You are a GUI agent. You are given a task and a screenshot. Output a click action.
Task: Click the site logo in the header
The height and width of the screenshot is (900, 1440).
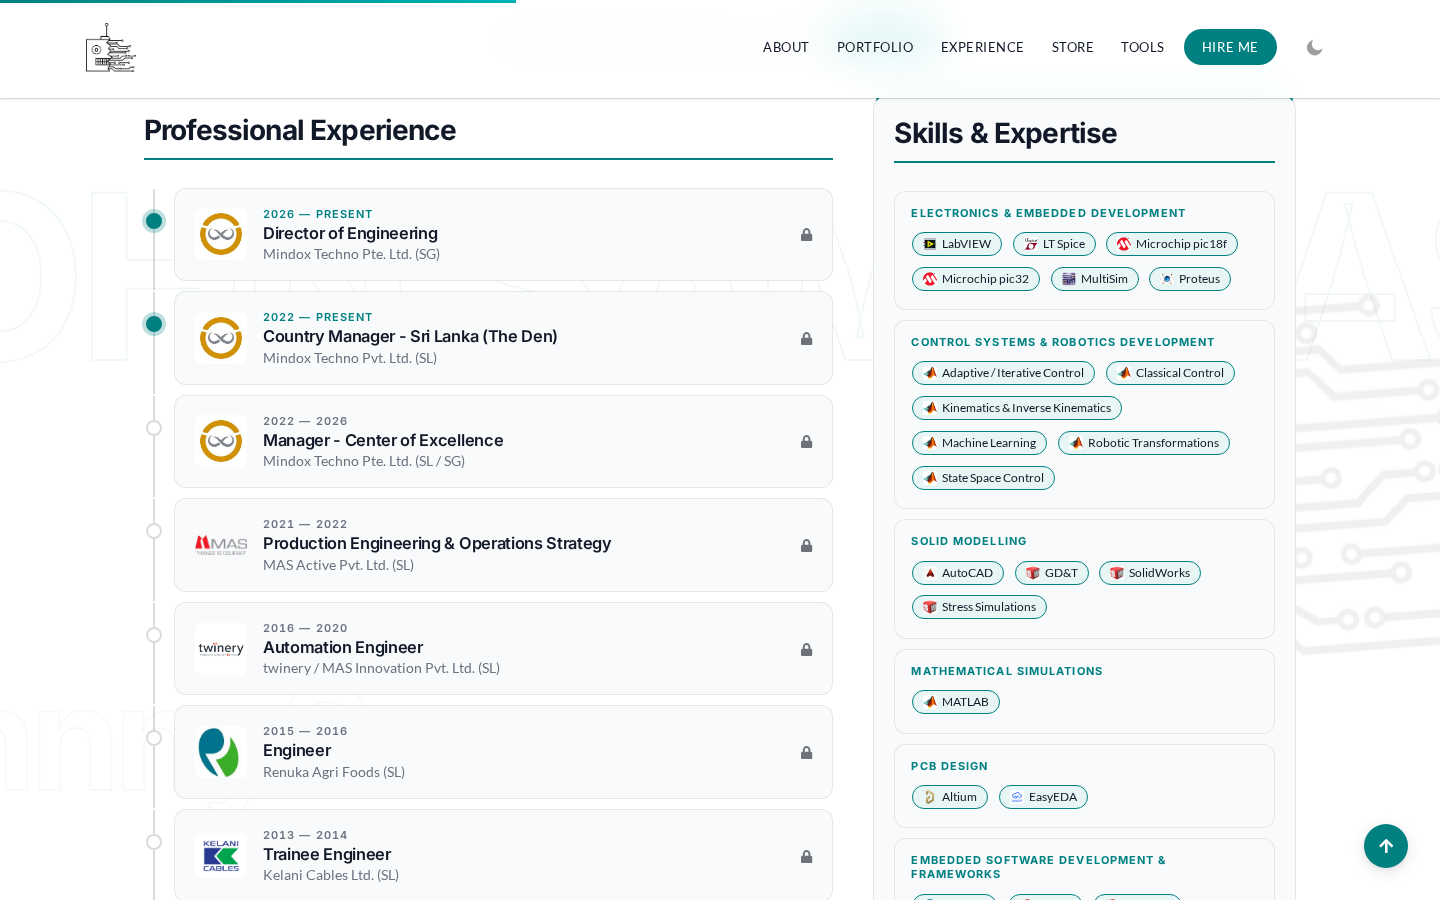pyautogui.click(x=110, y=48)
